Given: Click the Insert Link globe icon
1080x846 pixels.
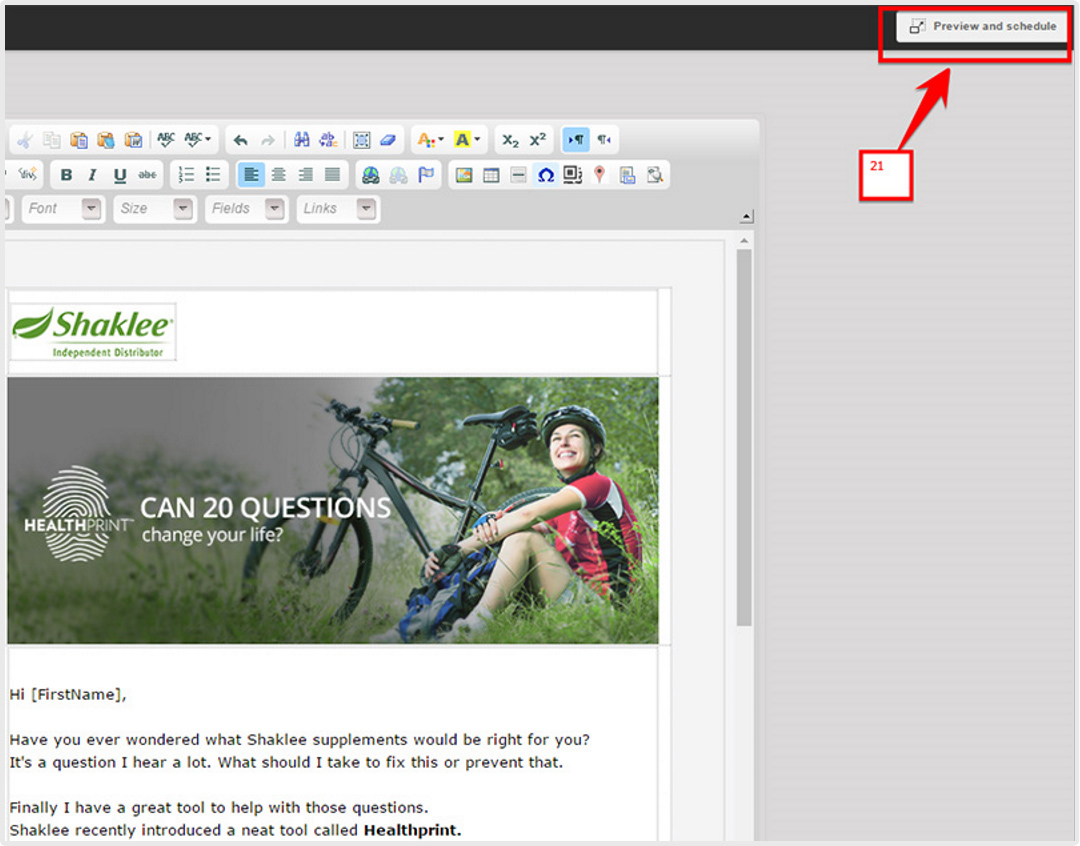Looking at the screenshot, I should point(371,176).
